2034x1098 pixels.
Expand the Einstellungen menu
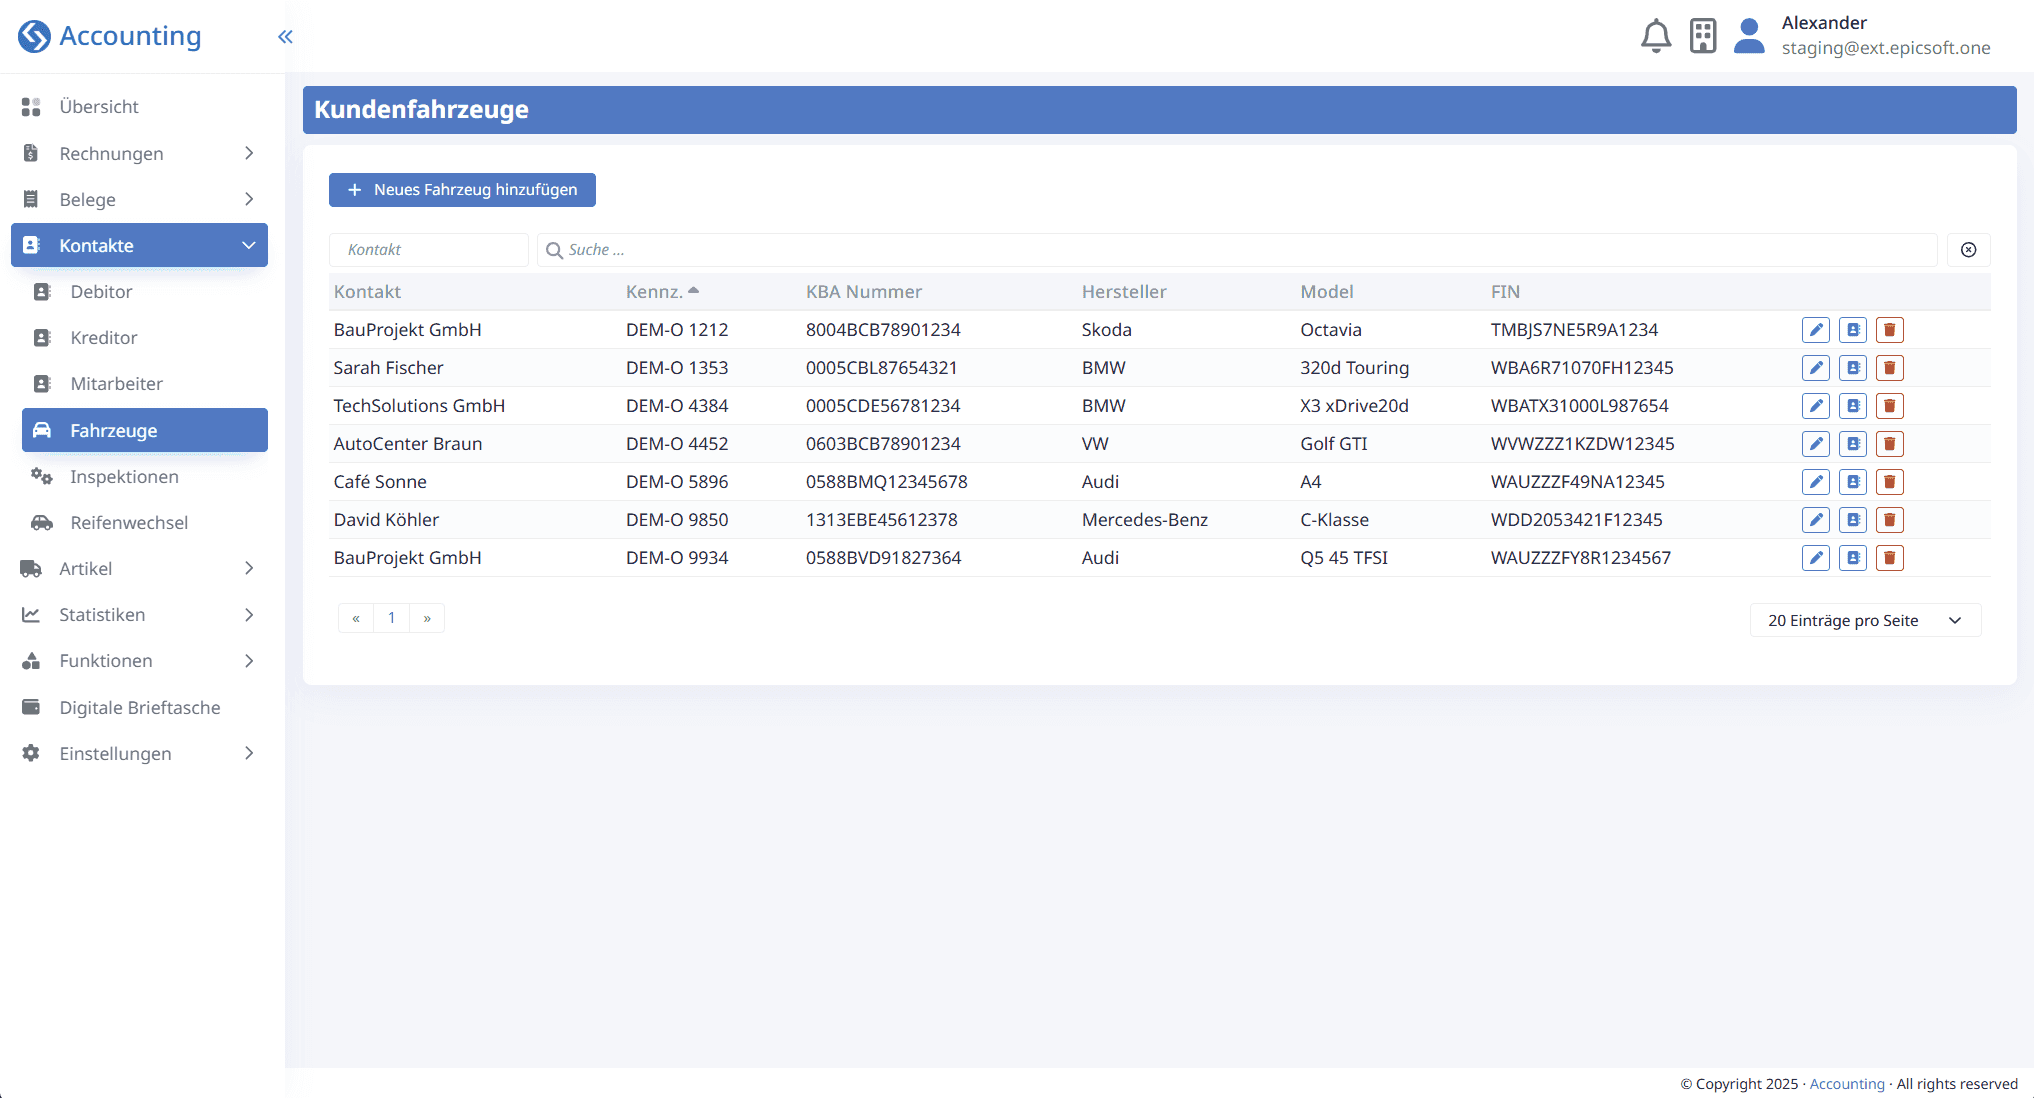(139, 753)
